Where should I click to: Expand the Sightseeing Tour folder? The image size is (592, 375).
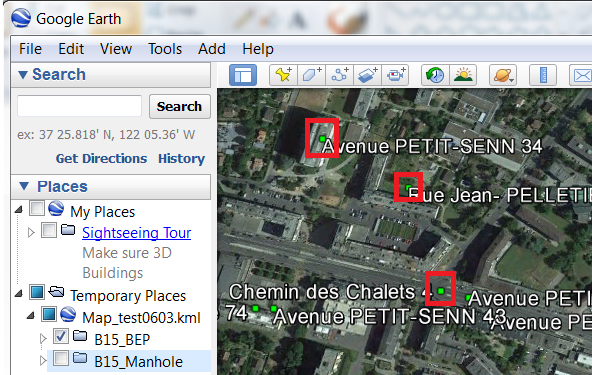coord(31,233)
